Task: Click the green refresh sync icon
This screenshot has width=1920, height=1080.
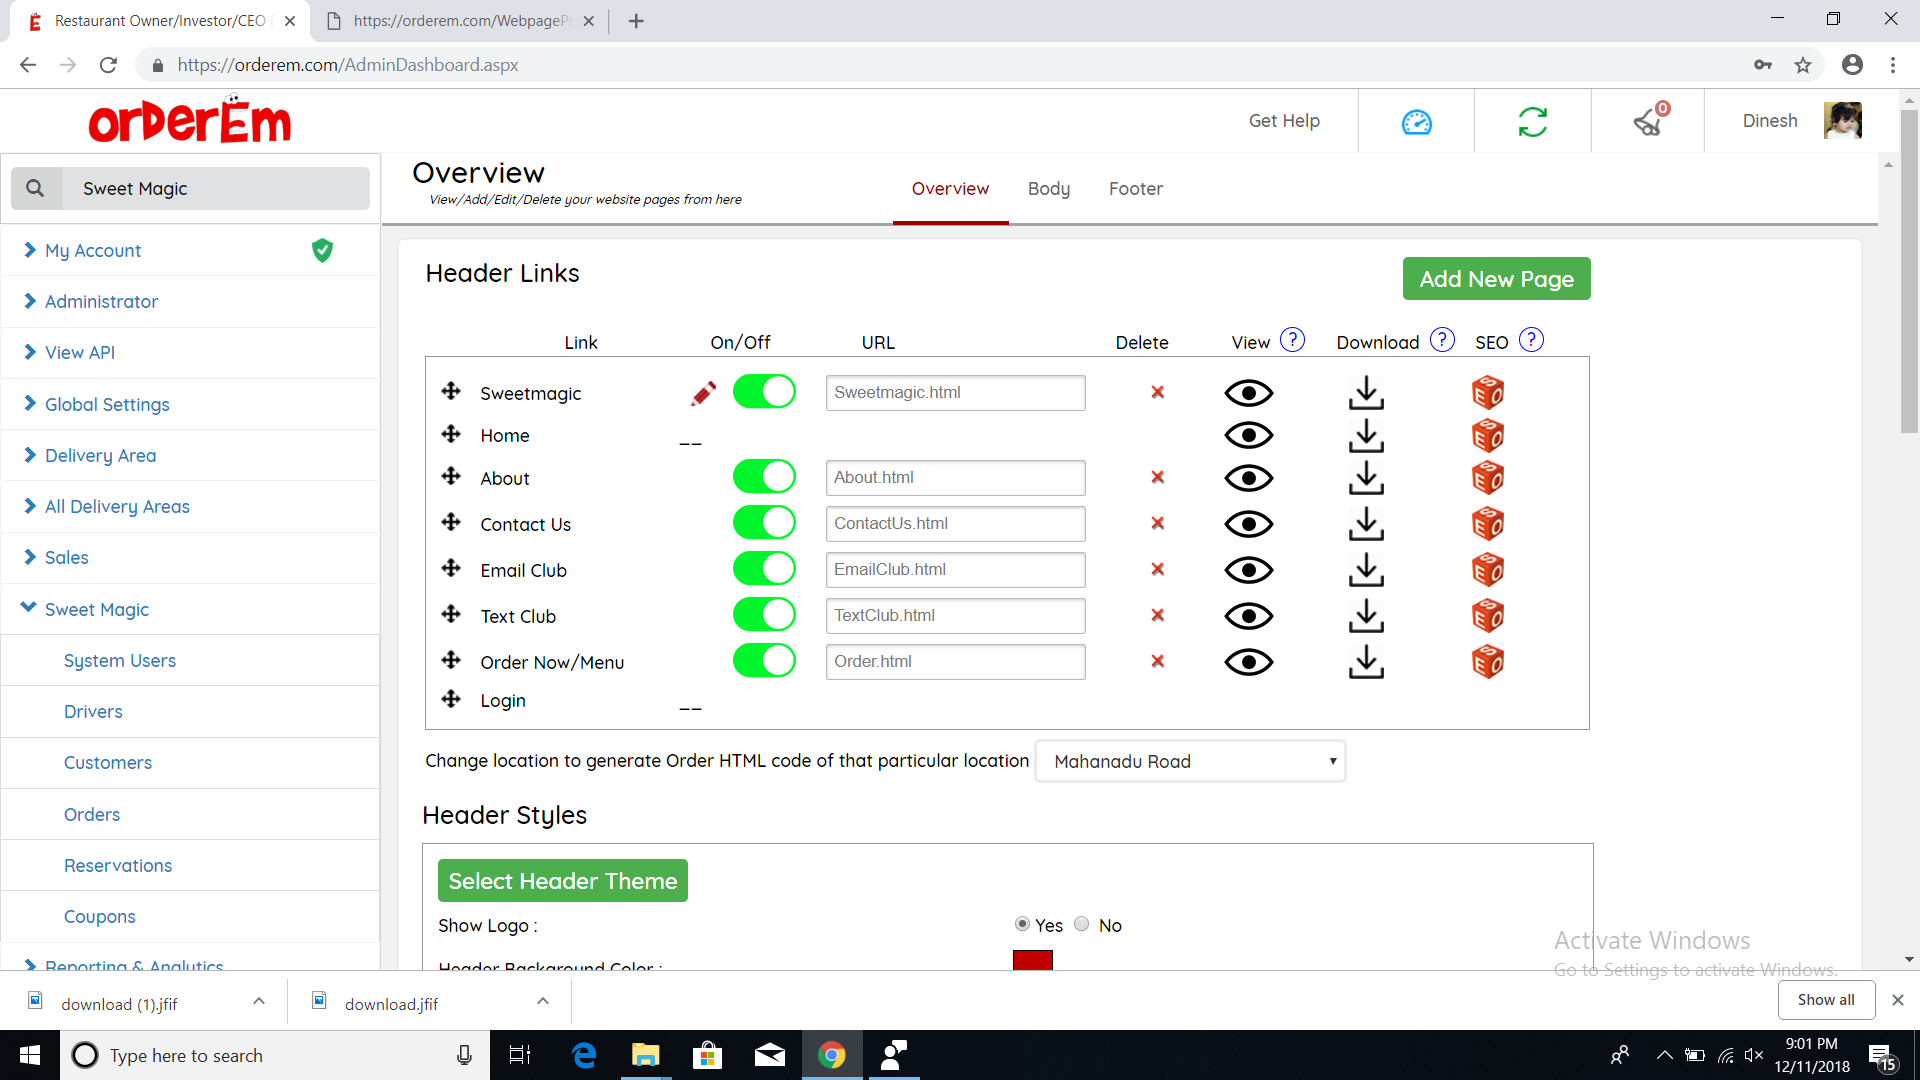Action: point(1532,122)
